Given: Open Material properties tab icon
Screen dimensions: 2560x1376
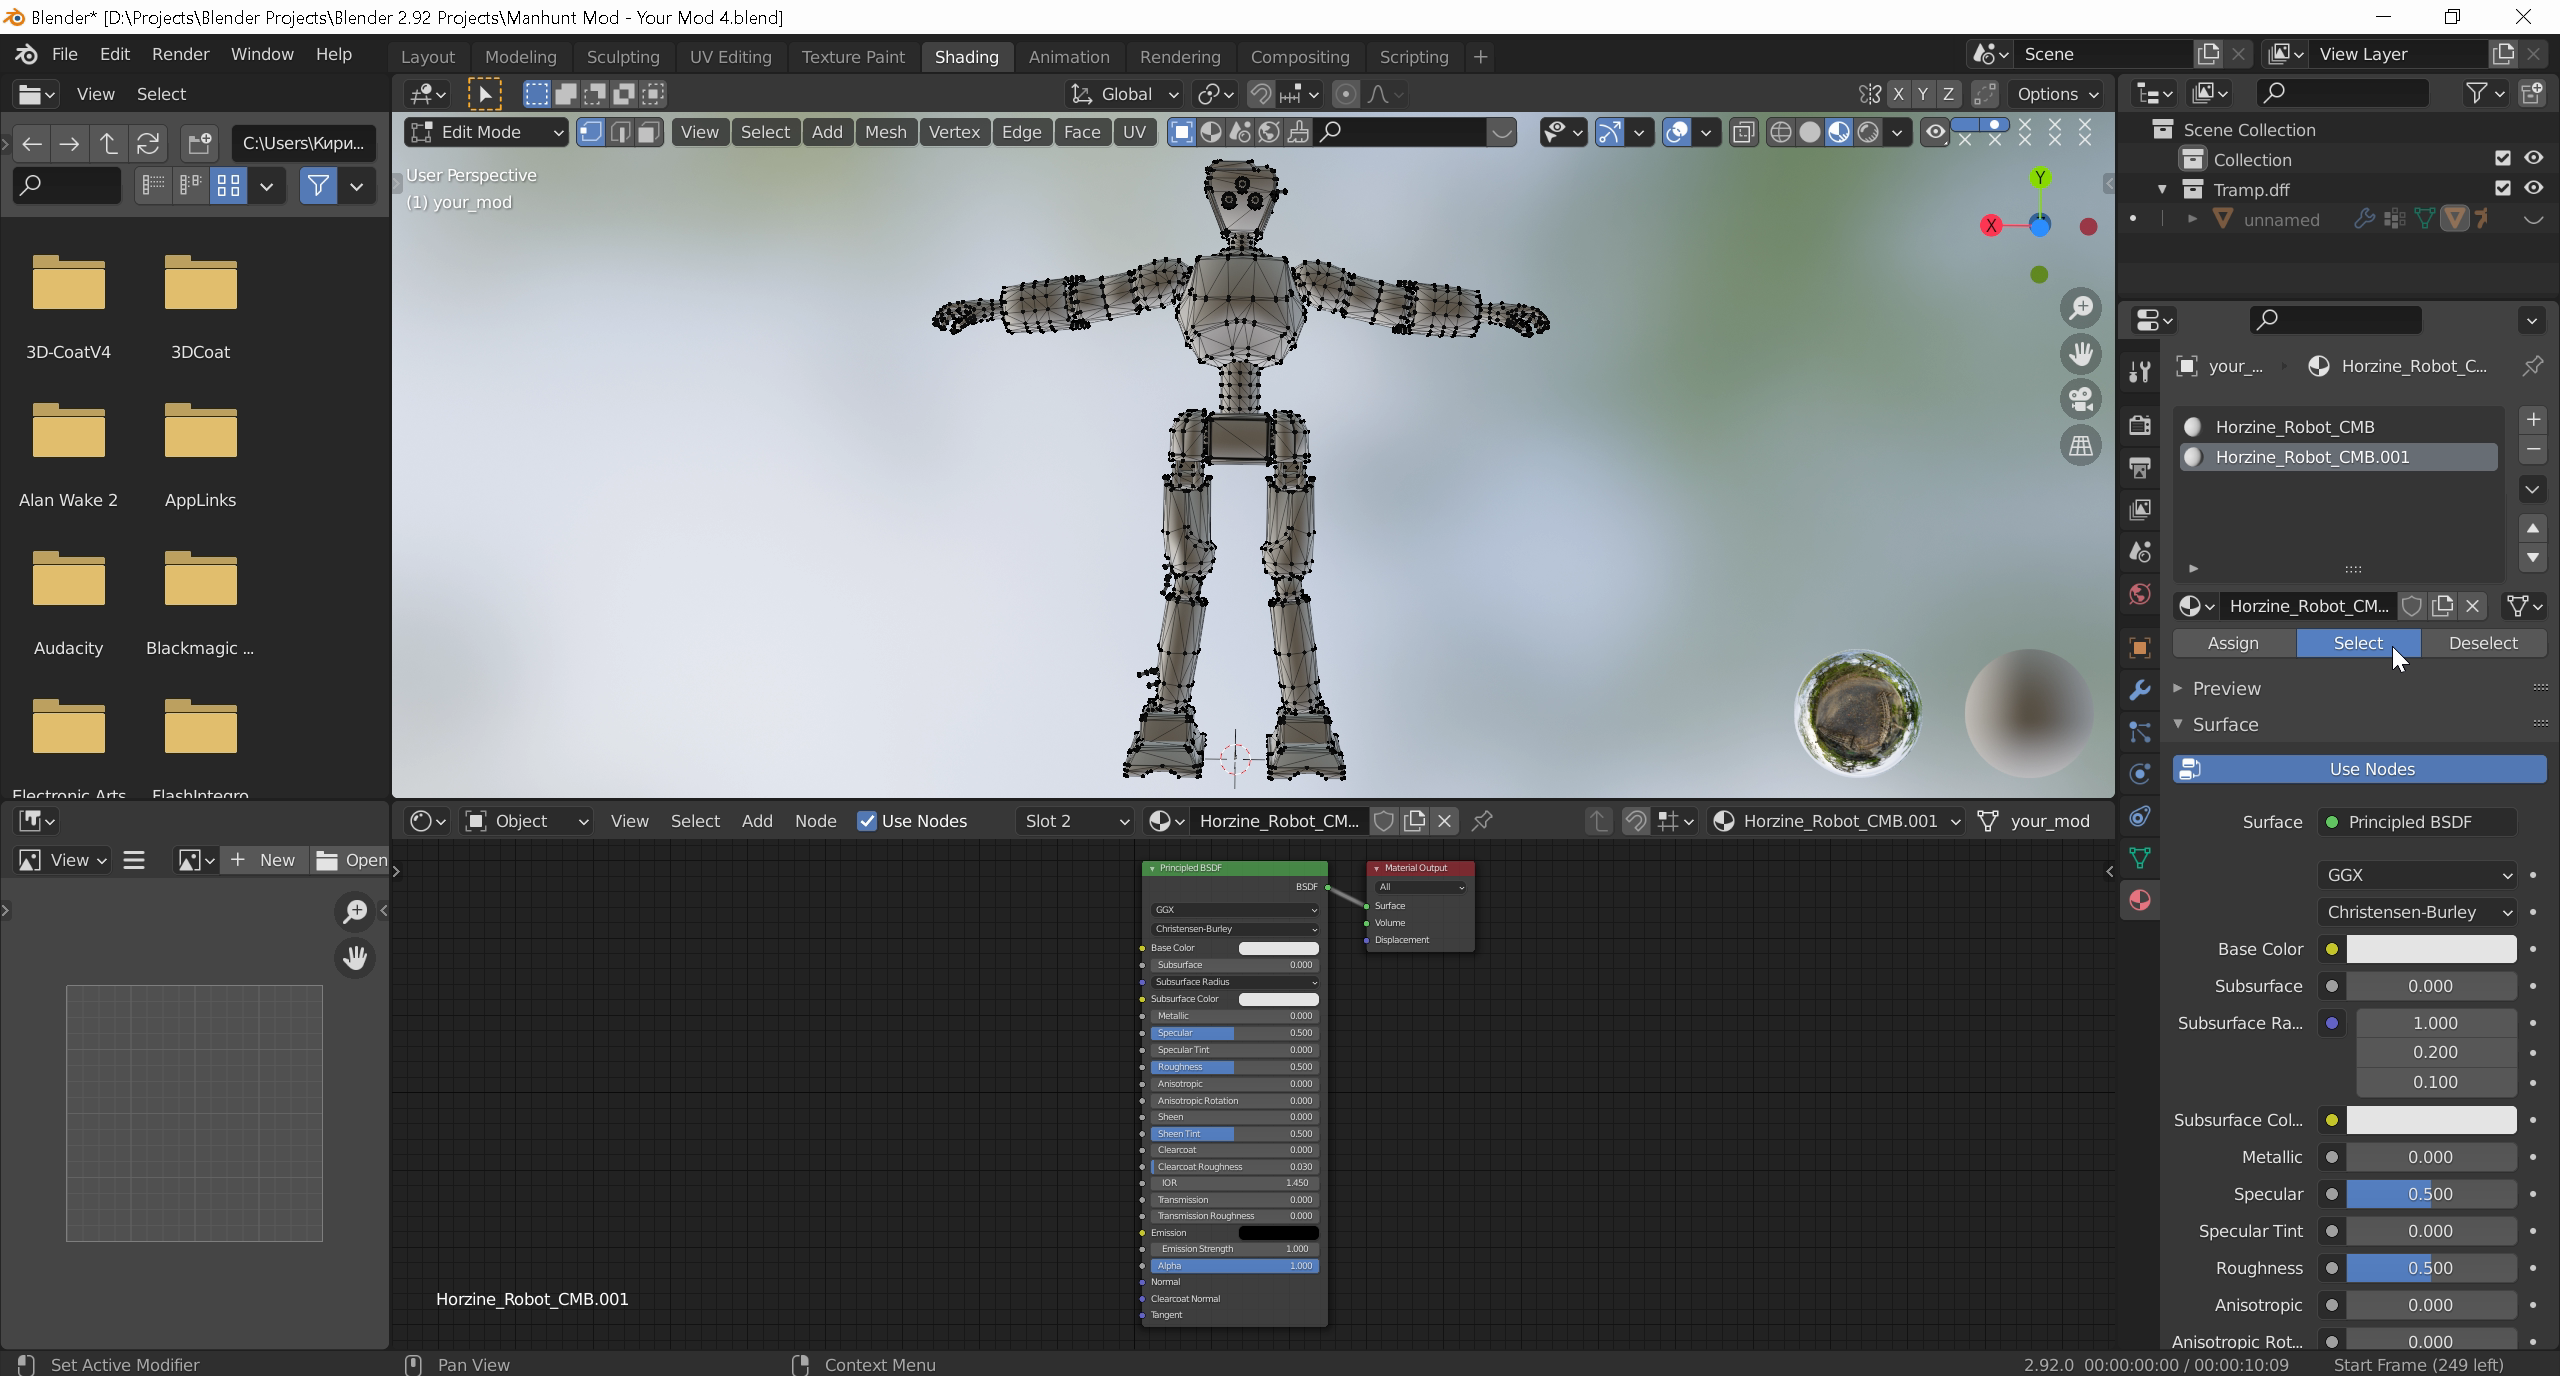Looking at the screenshot, I should [2140, 900].
